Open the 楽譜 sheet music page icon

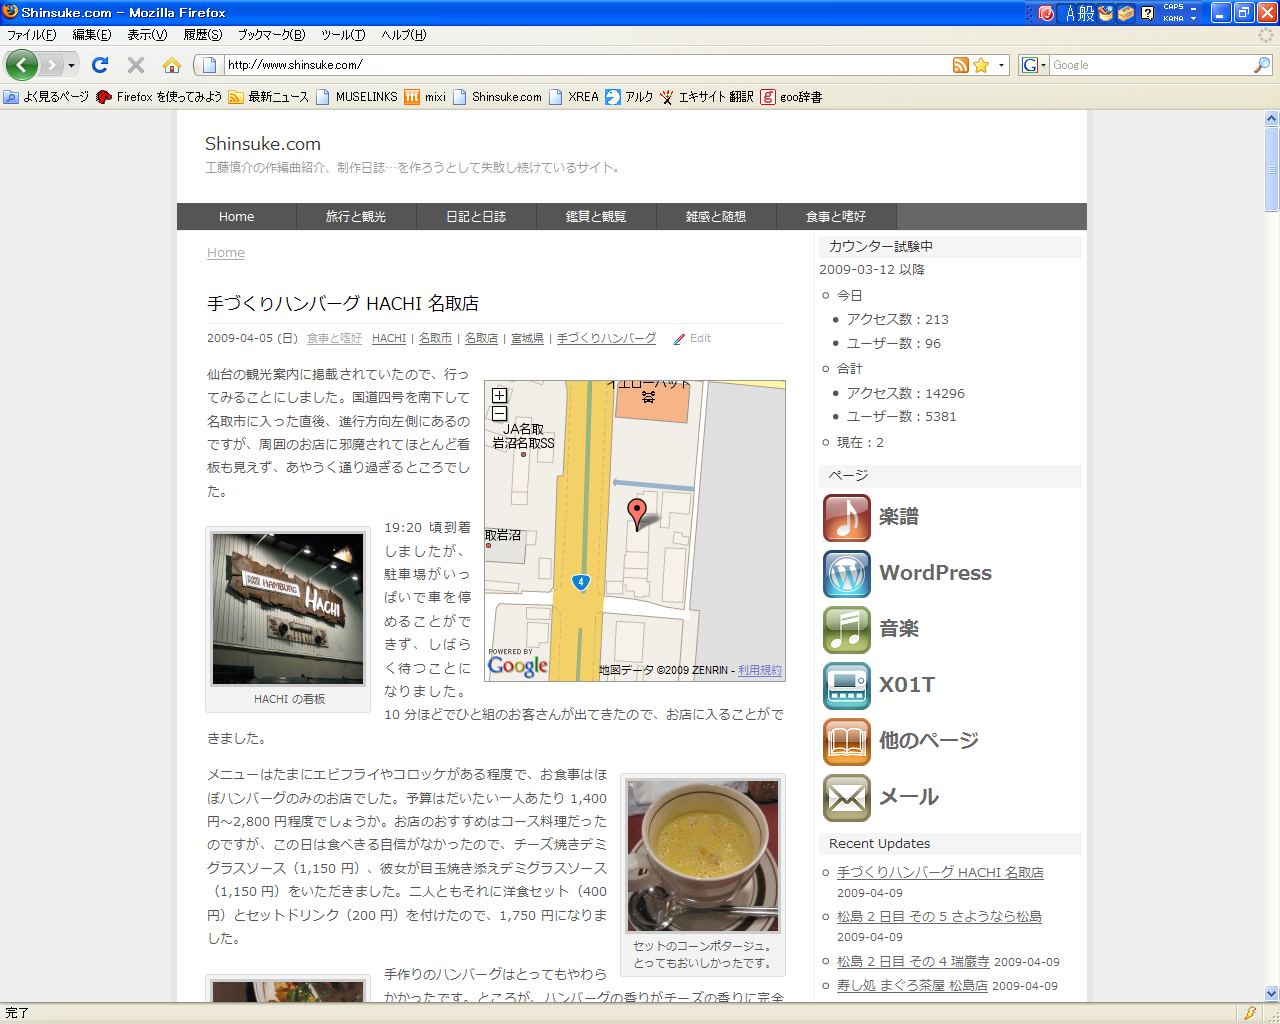[x=846, y=517]
